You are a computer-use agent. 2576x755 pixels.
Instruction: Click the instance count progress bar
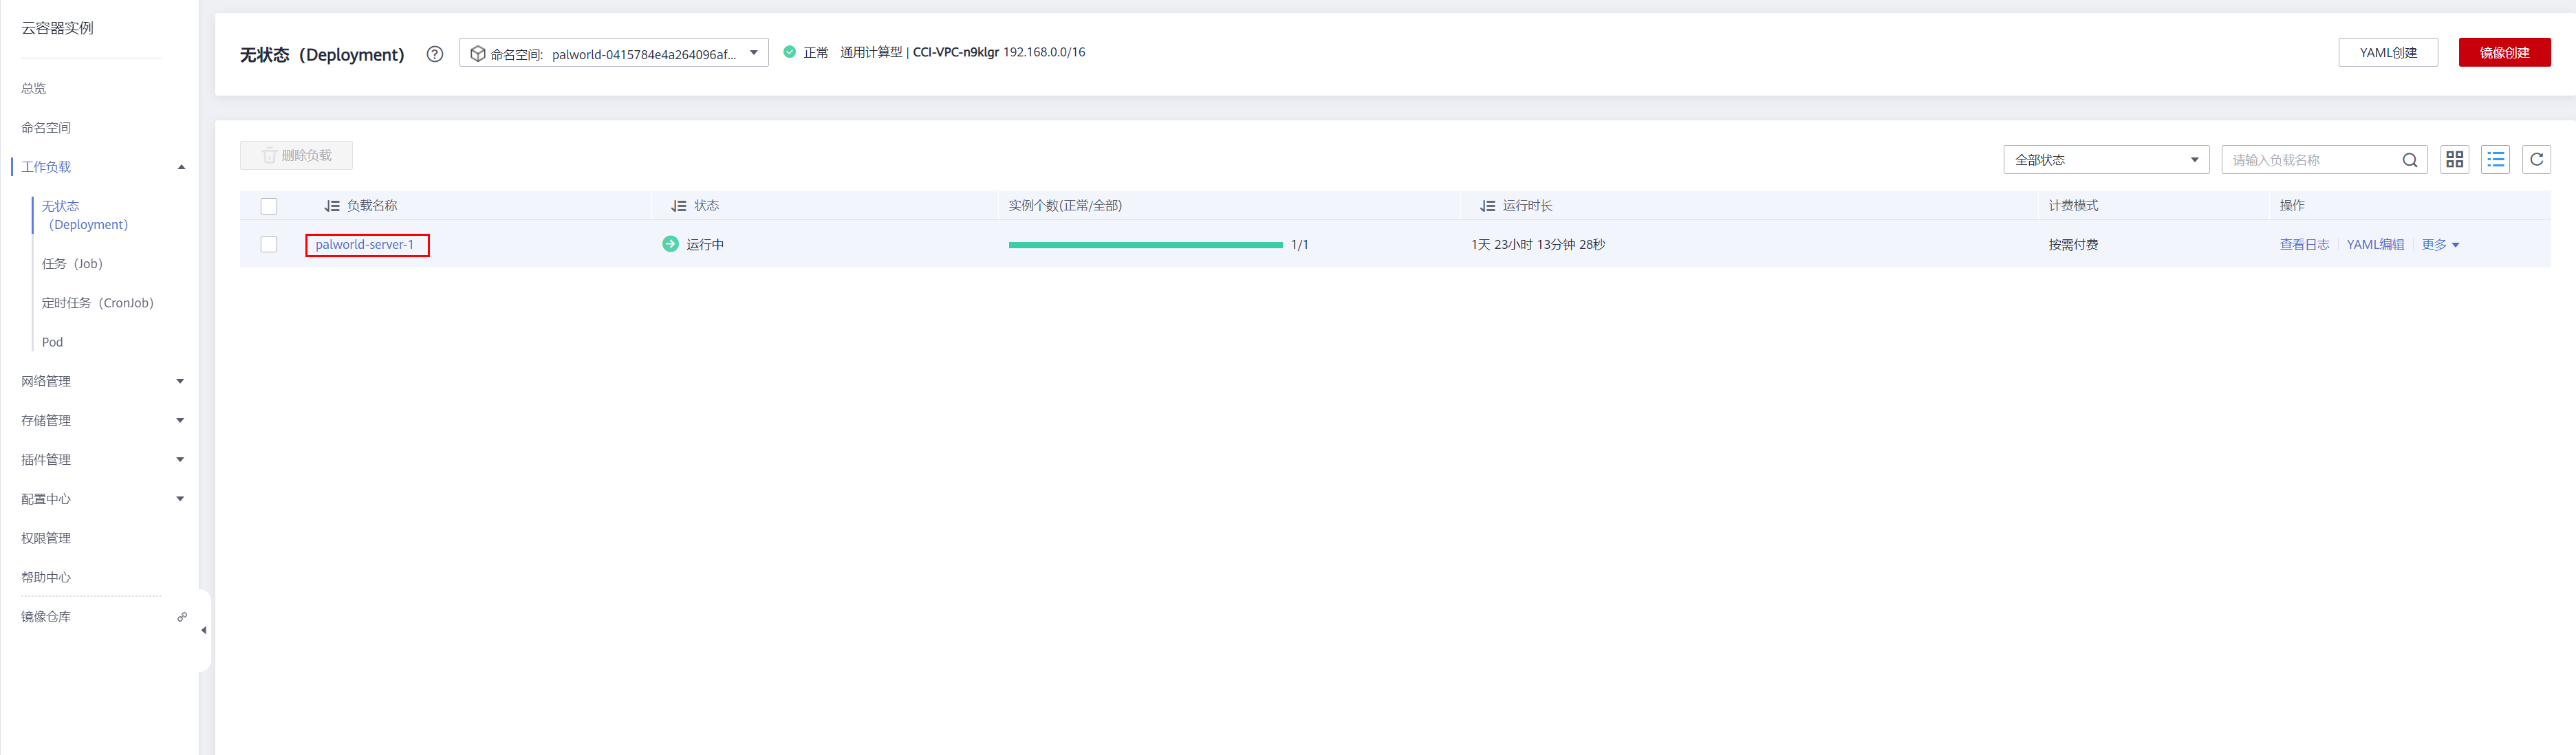pos(1145,245)
